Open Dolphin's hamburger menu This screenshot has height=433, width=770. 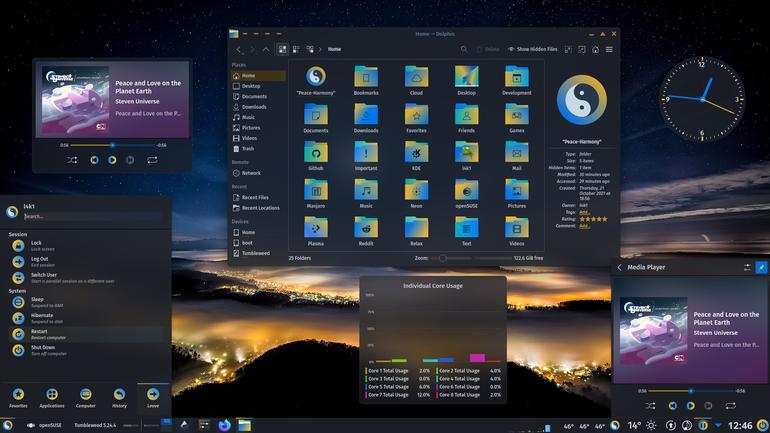(x=609, y=49)
